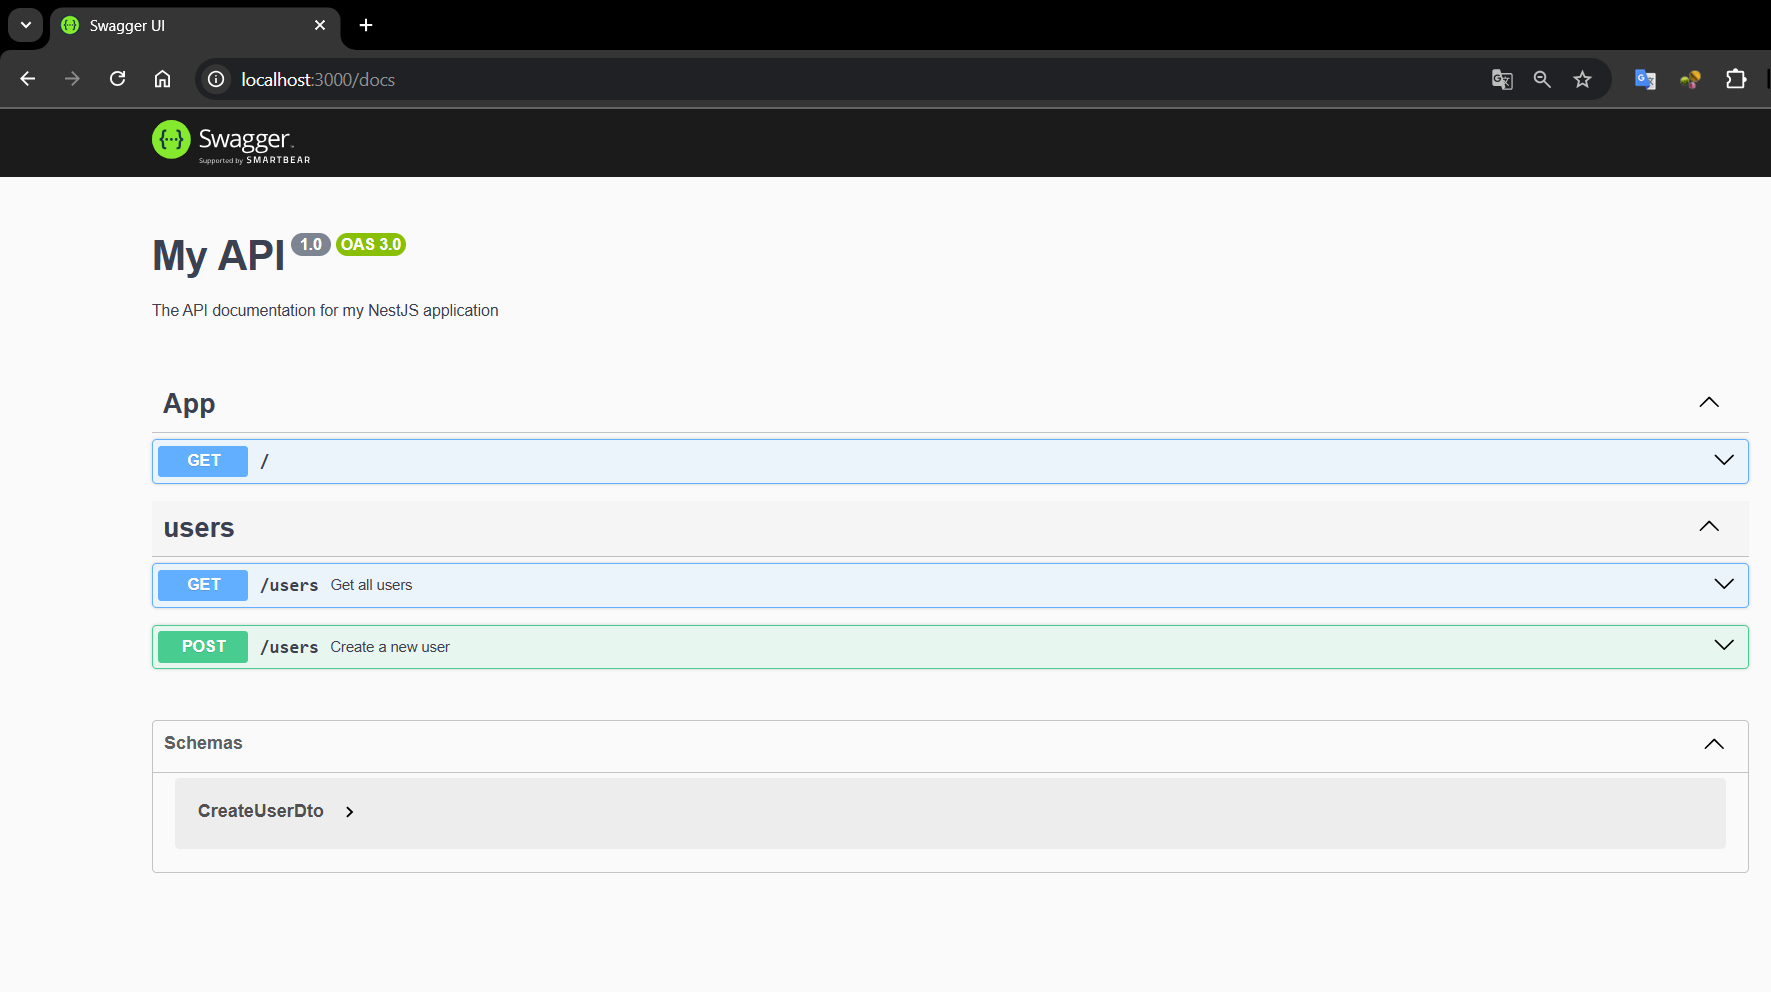Click the zoom magnifier icon in toolbar
1771x992 pixels.
click(x=1542, y=79)
